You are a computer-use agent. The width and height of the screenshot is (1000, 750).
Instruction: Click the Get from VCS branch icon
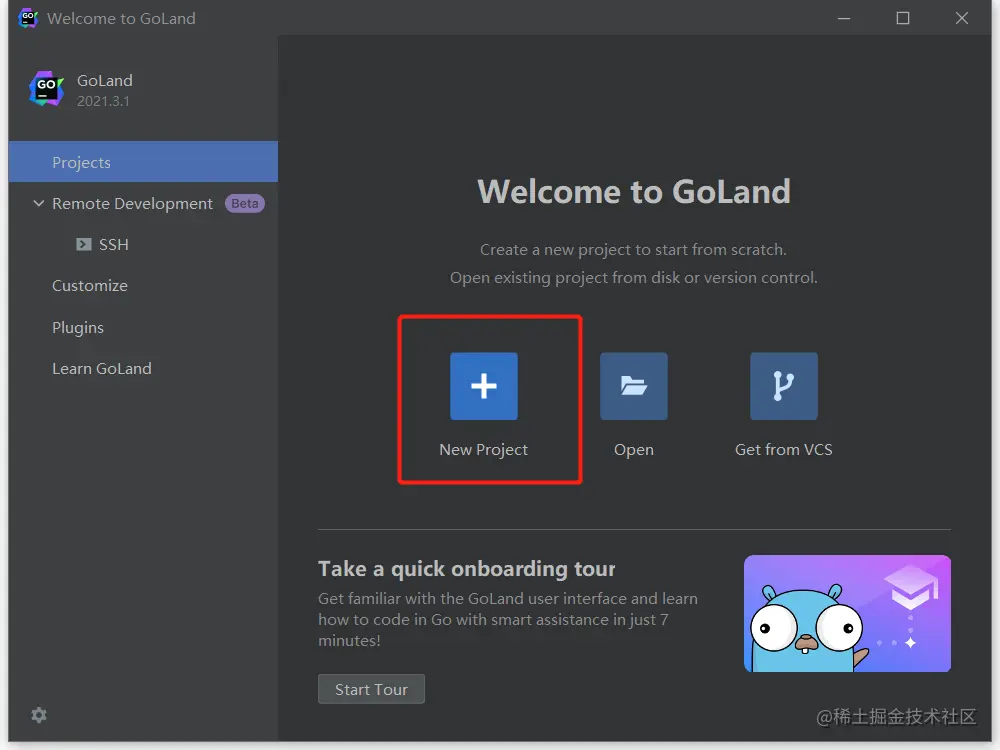[783, 386]
